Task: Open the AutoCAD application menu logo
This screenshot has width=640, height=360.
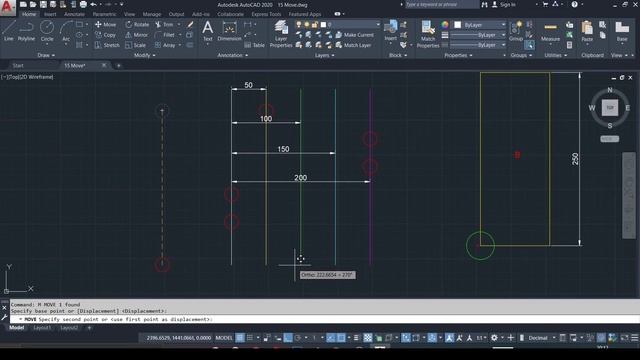Action: click(7, 7)
